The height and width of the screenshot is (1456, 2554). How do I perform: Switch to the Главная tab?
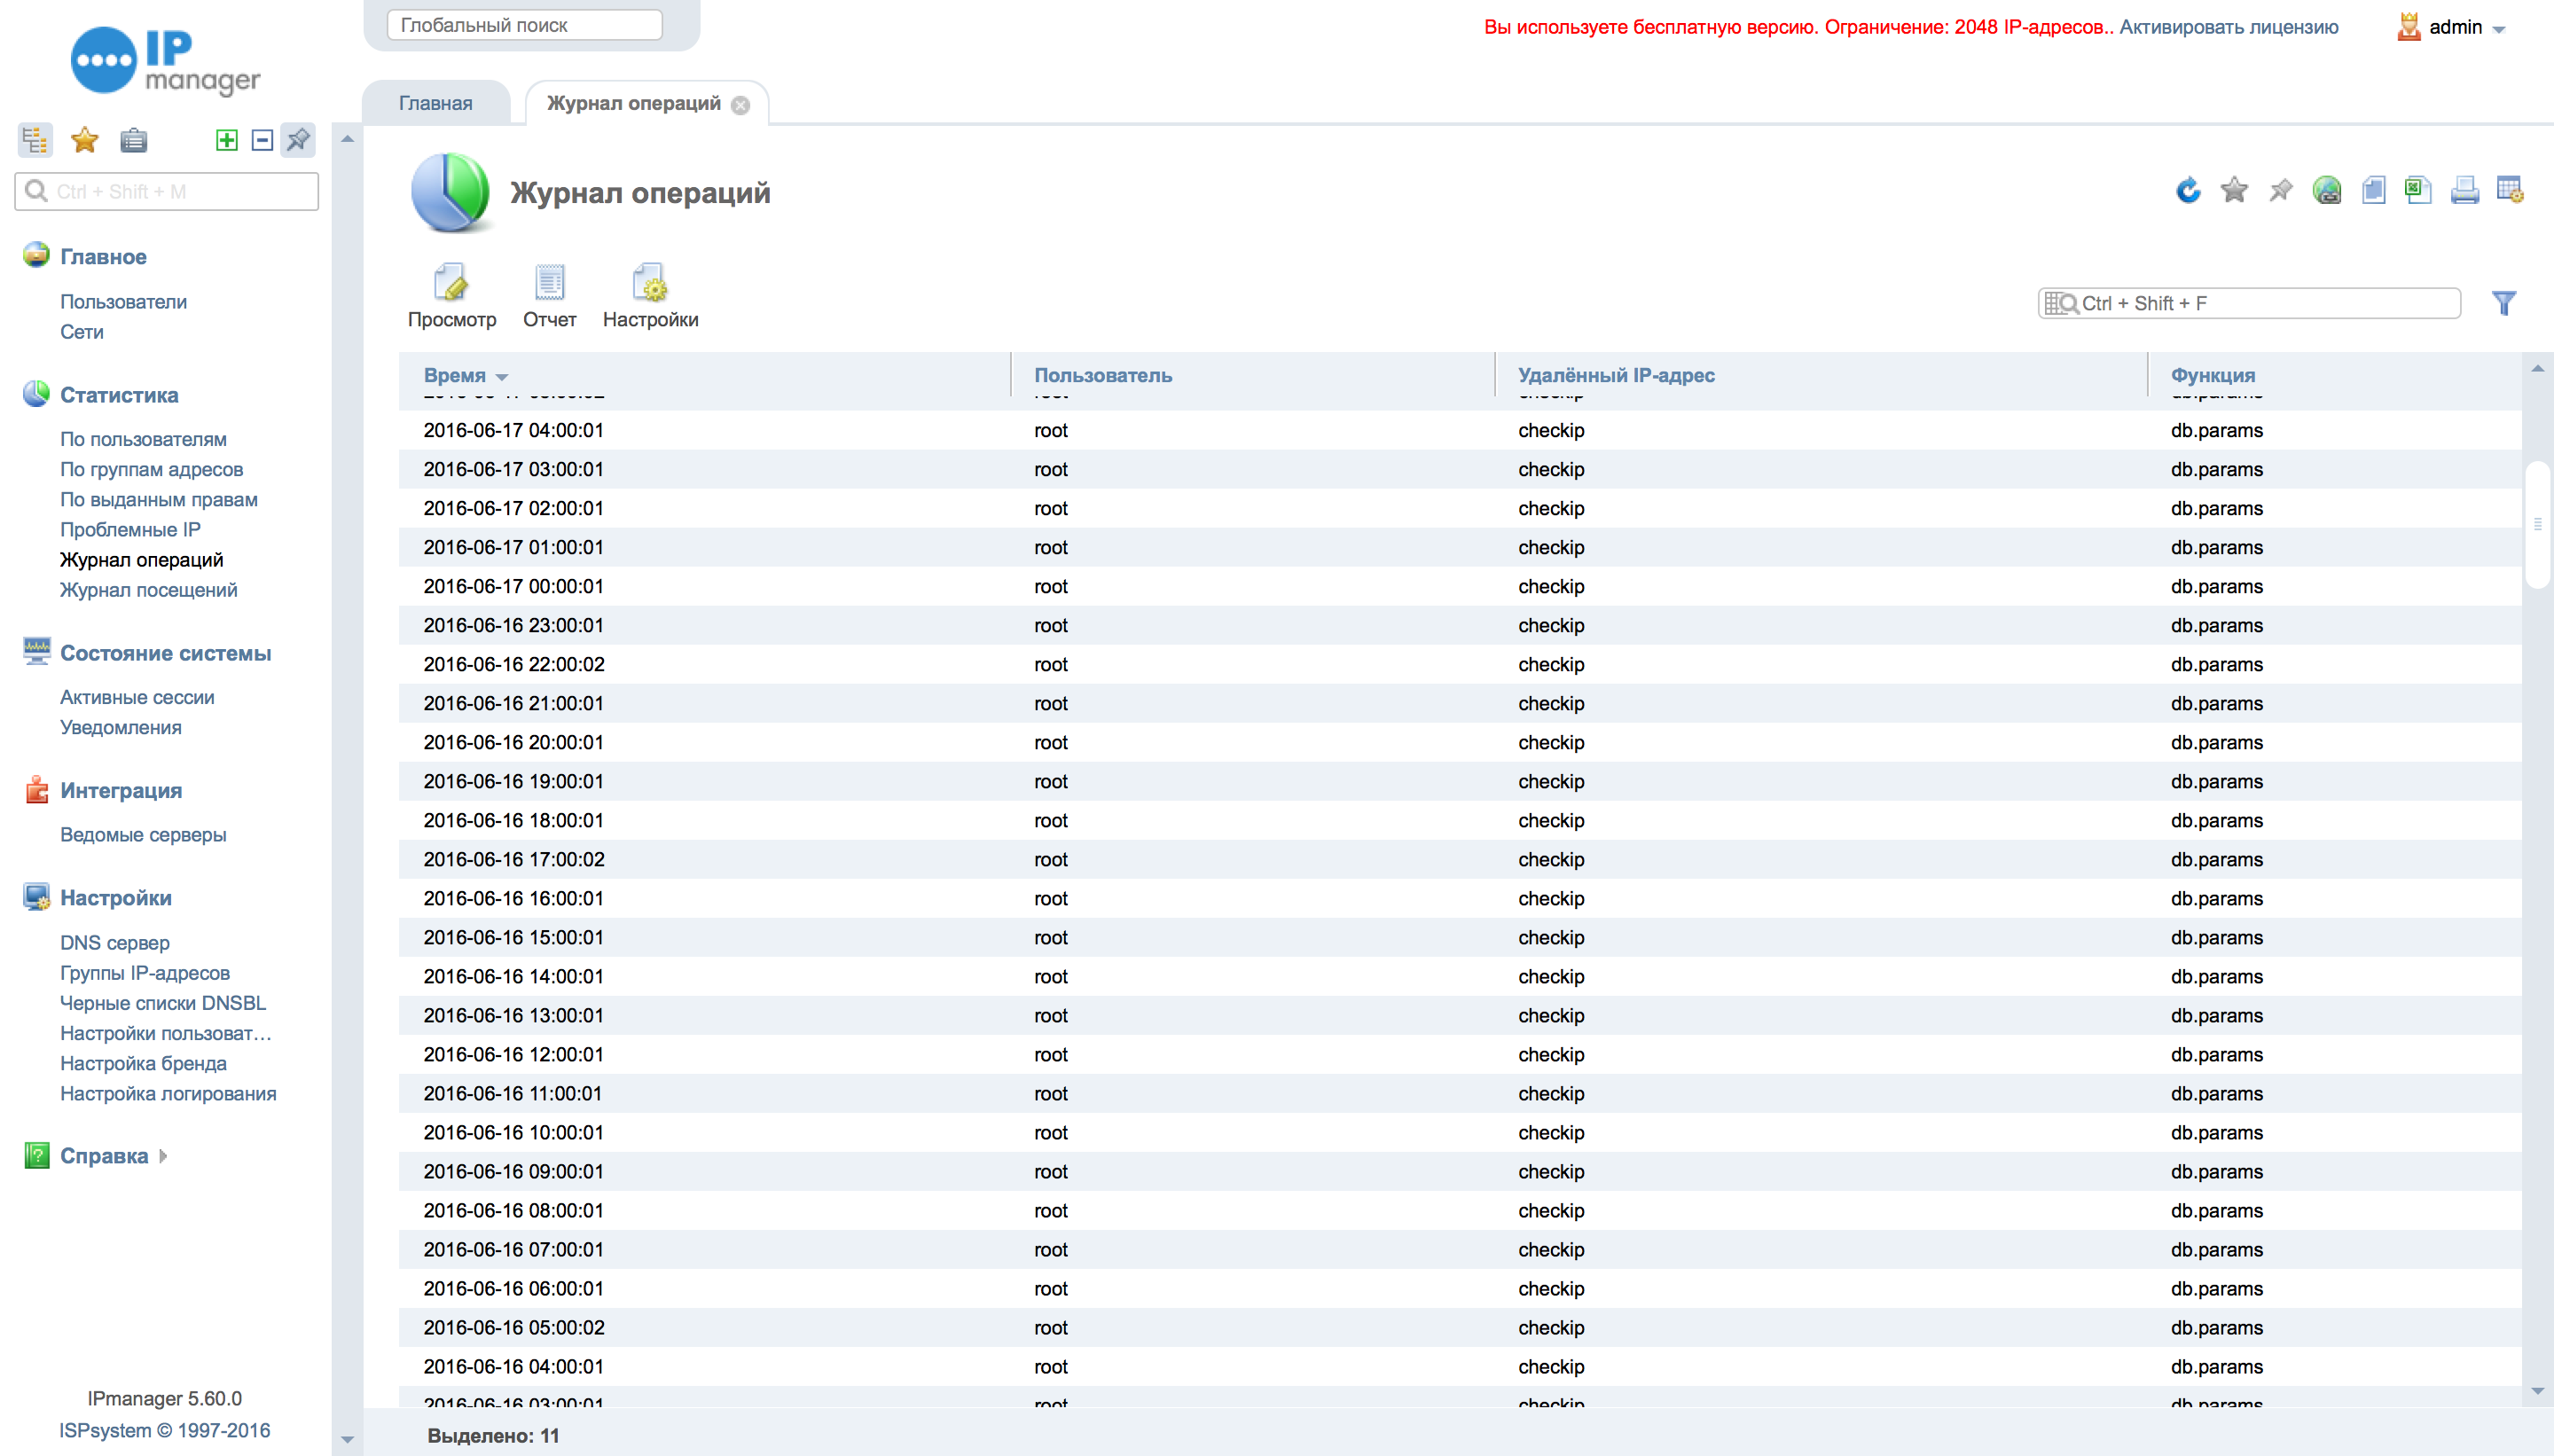(x=435, y=103)
